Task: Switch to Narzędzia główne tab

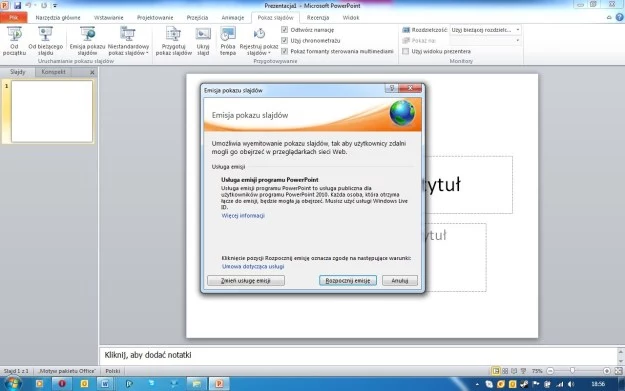Action: point(58,18)
